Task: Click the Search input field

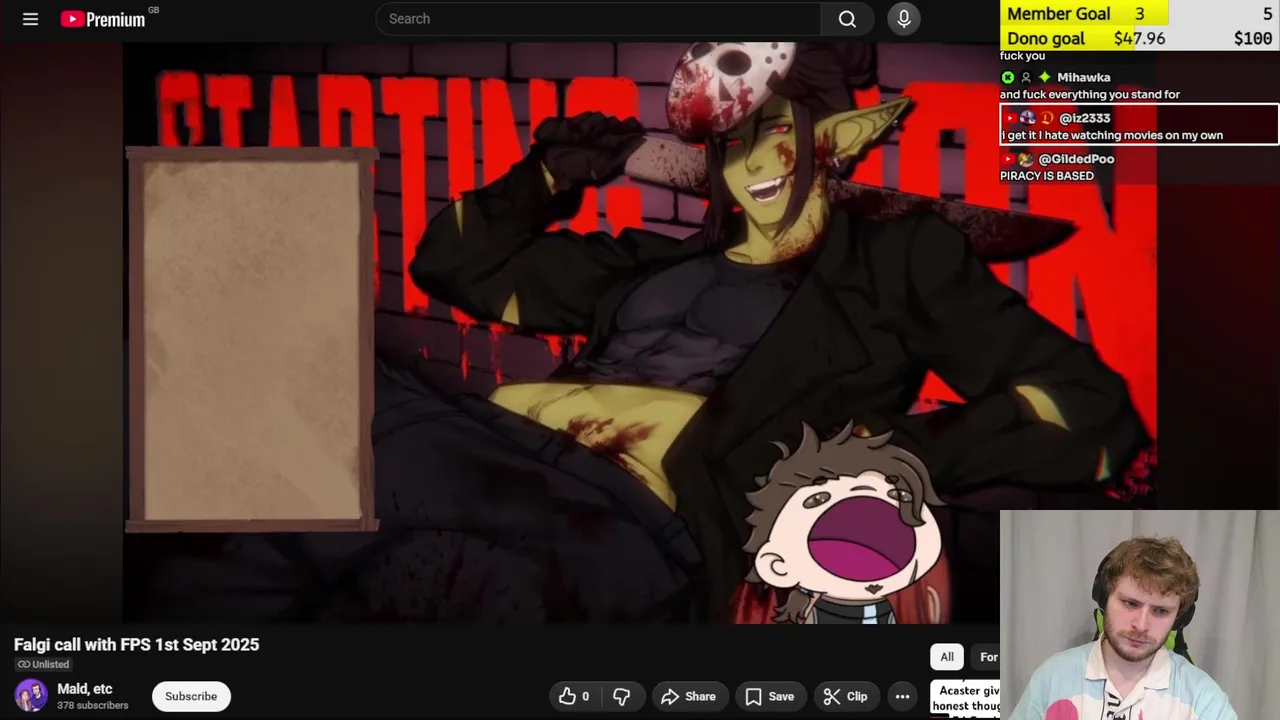Action: point(598,19)
